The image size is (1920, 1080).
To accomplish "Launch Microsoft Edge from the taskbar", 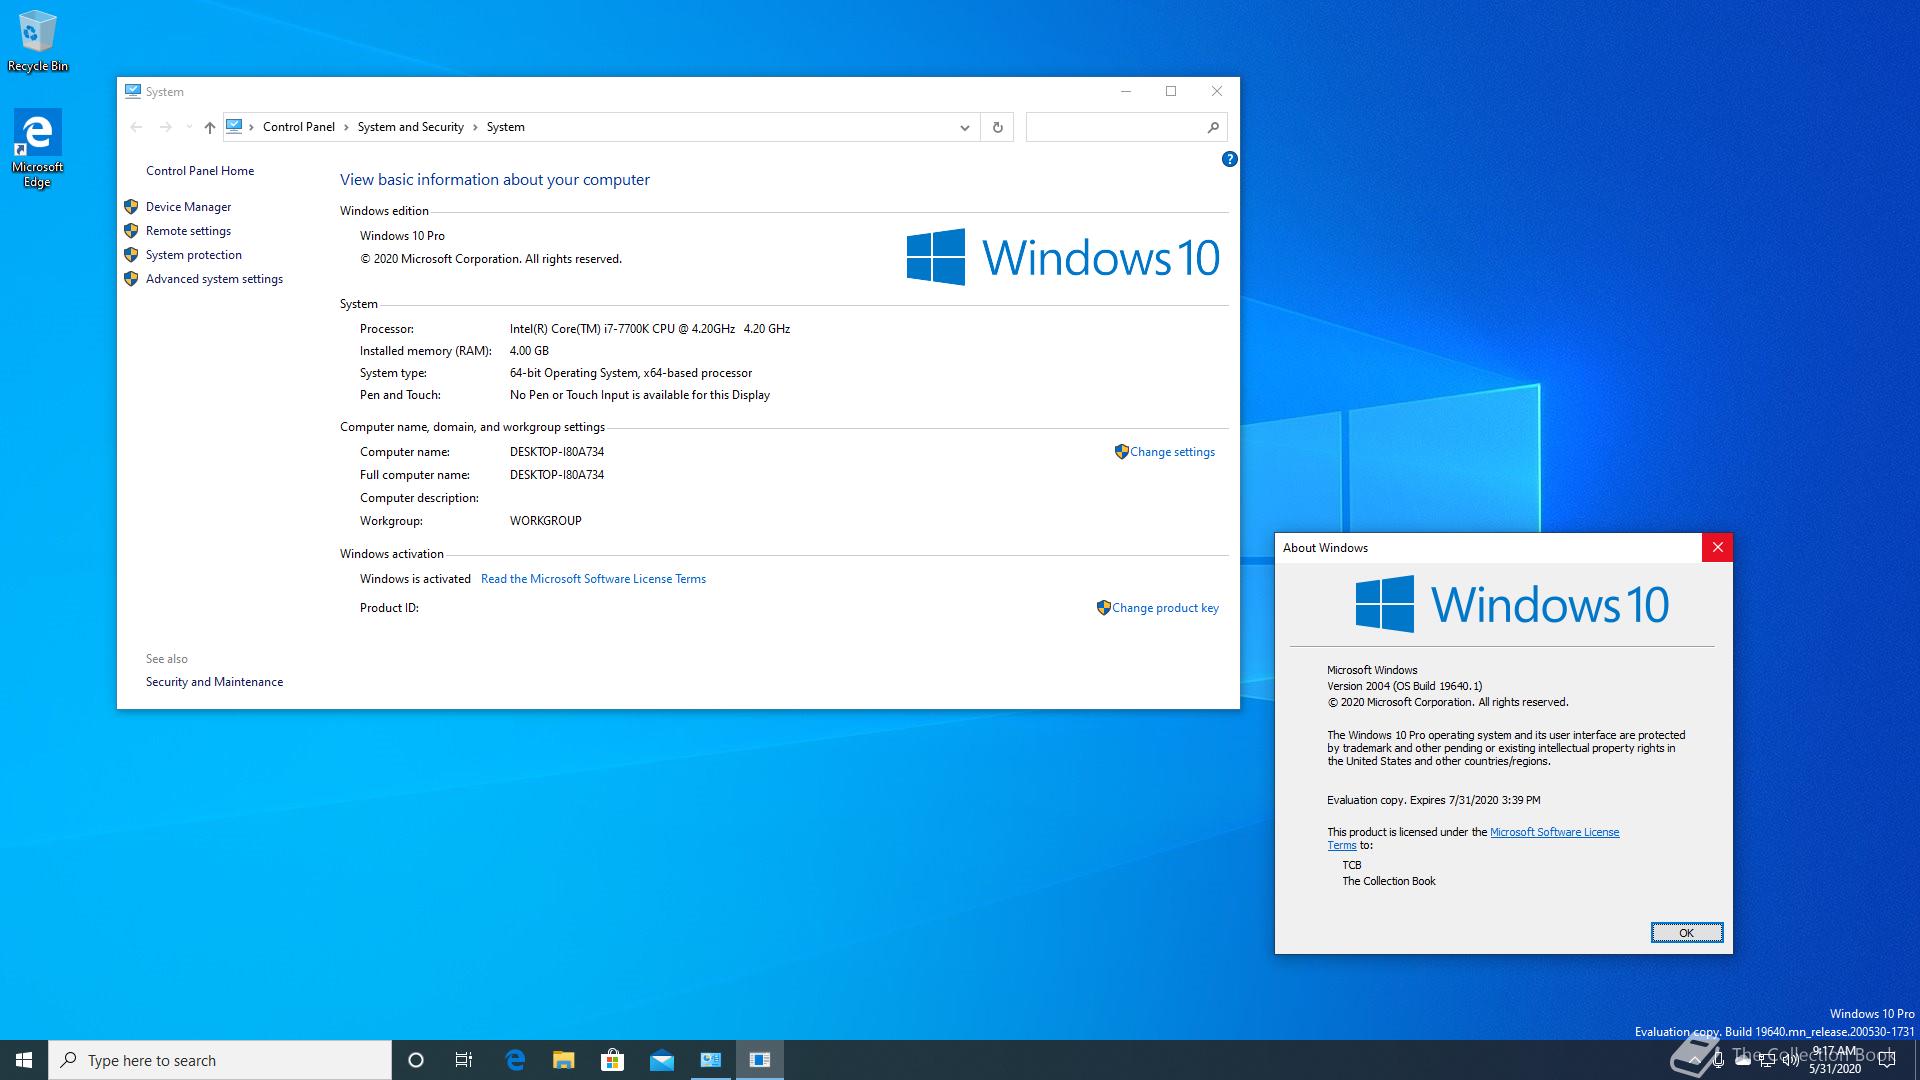I will coord(515,1060).
